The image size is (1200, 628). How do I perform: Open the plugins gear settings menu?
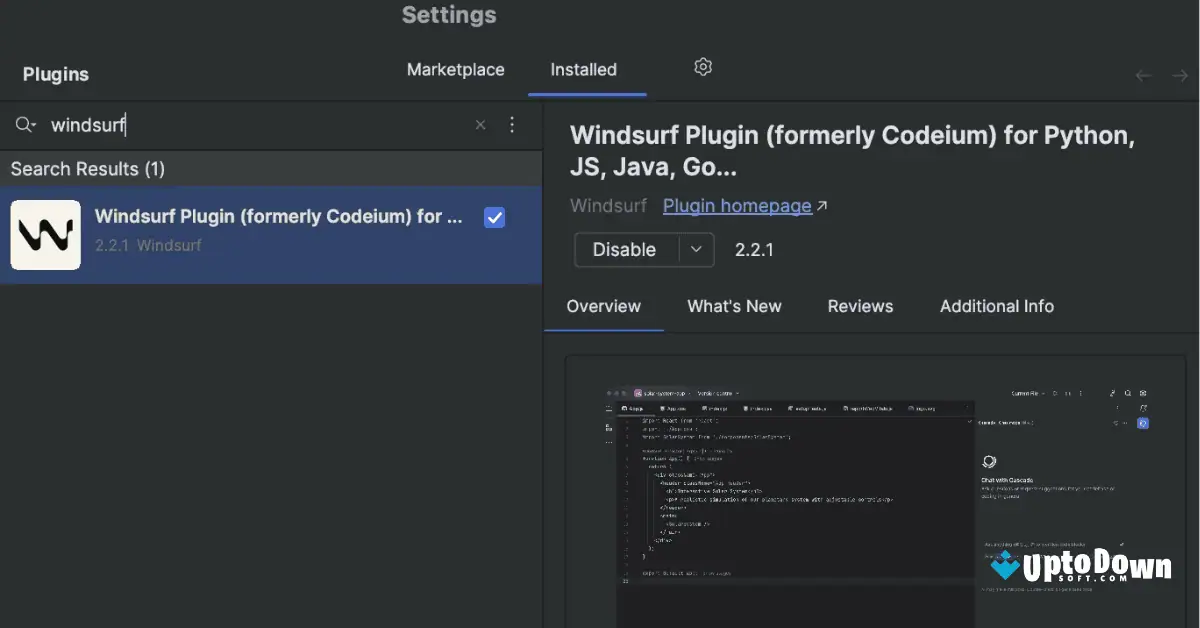[703, 67]
